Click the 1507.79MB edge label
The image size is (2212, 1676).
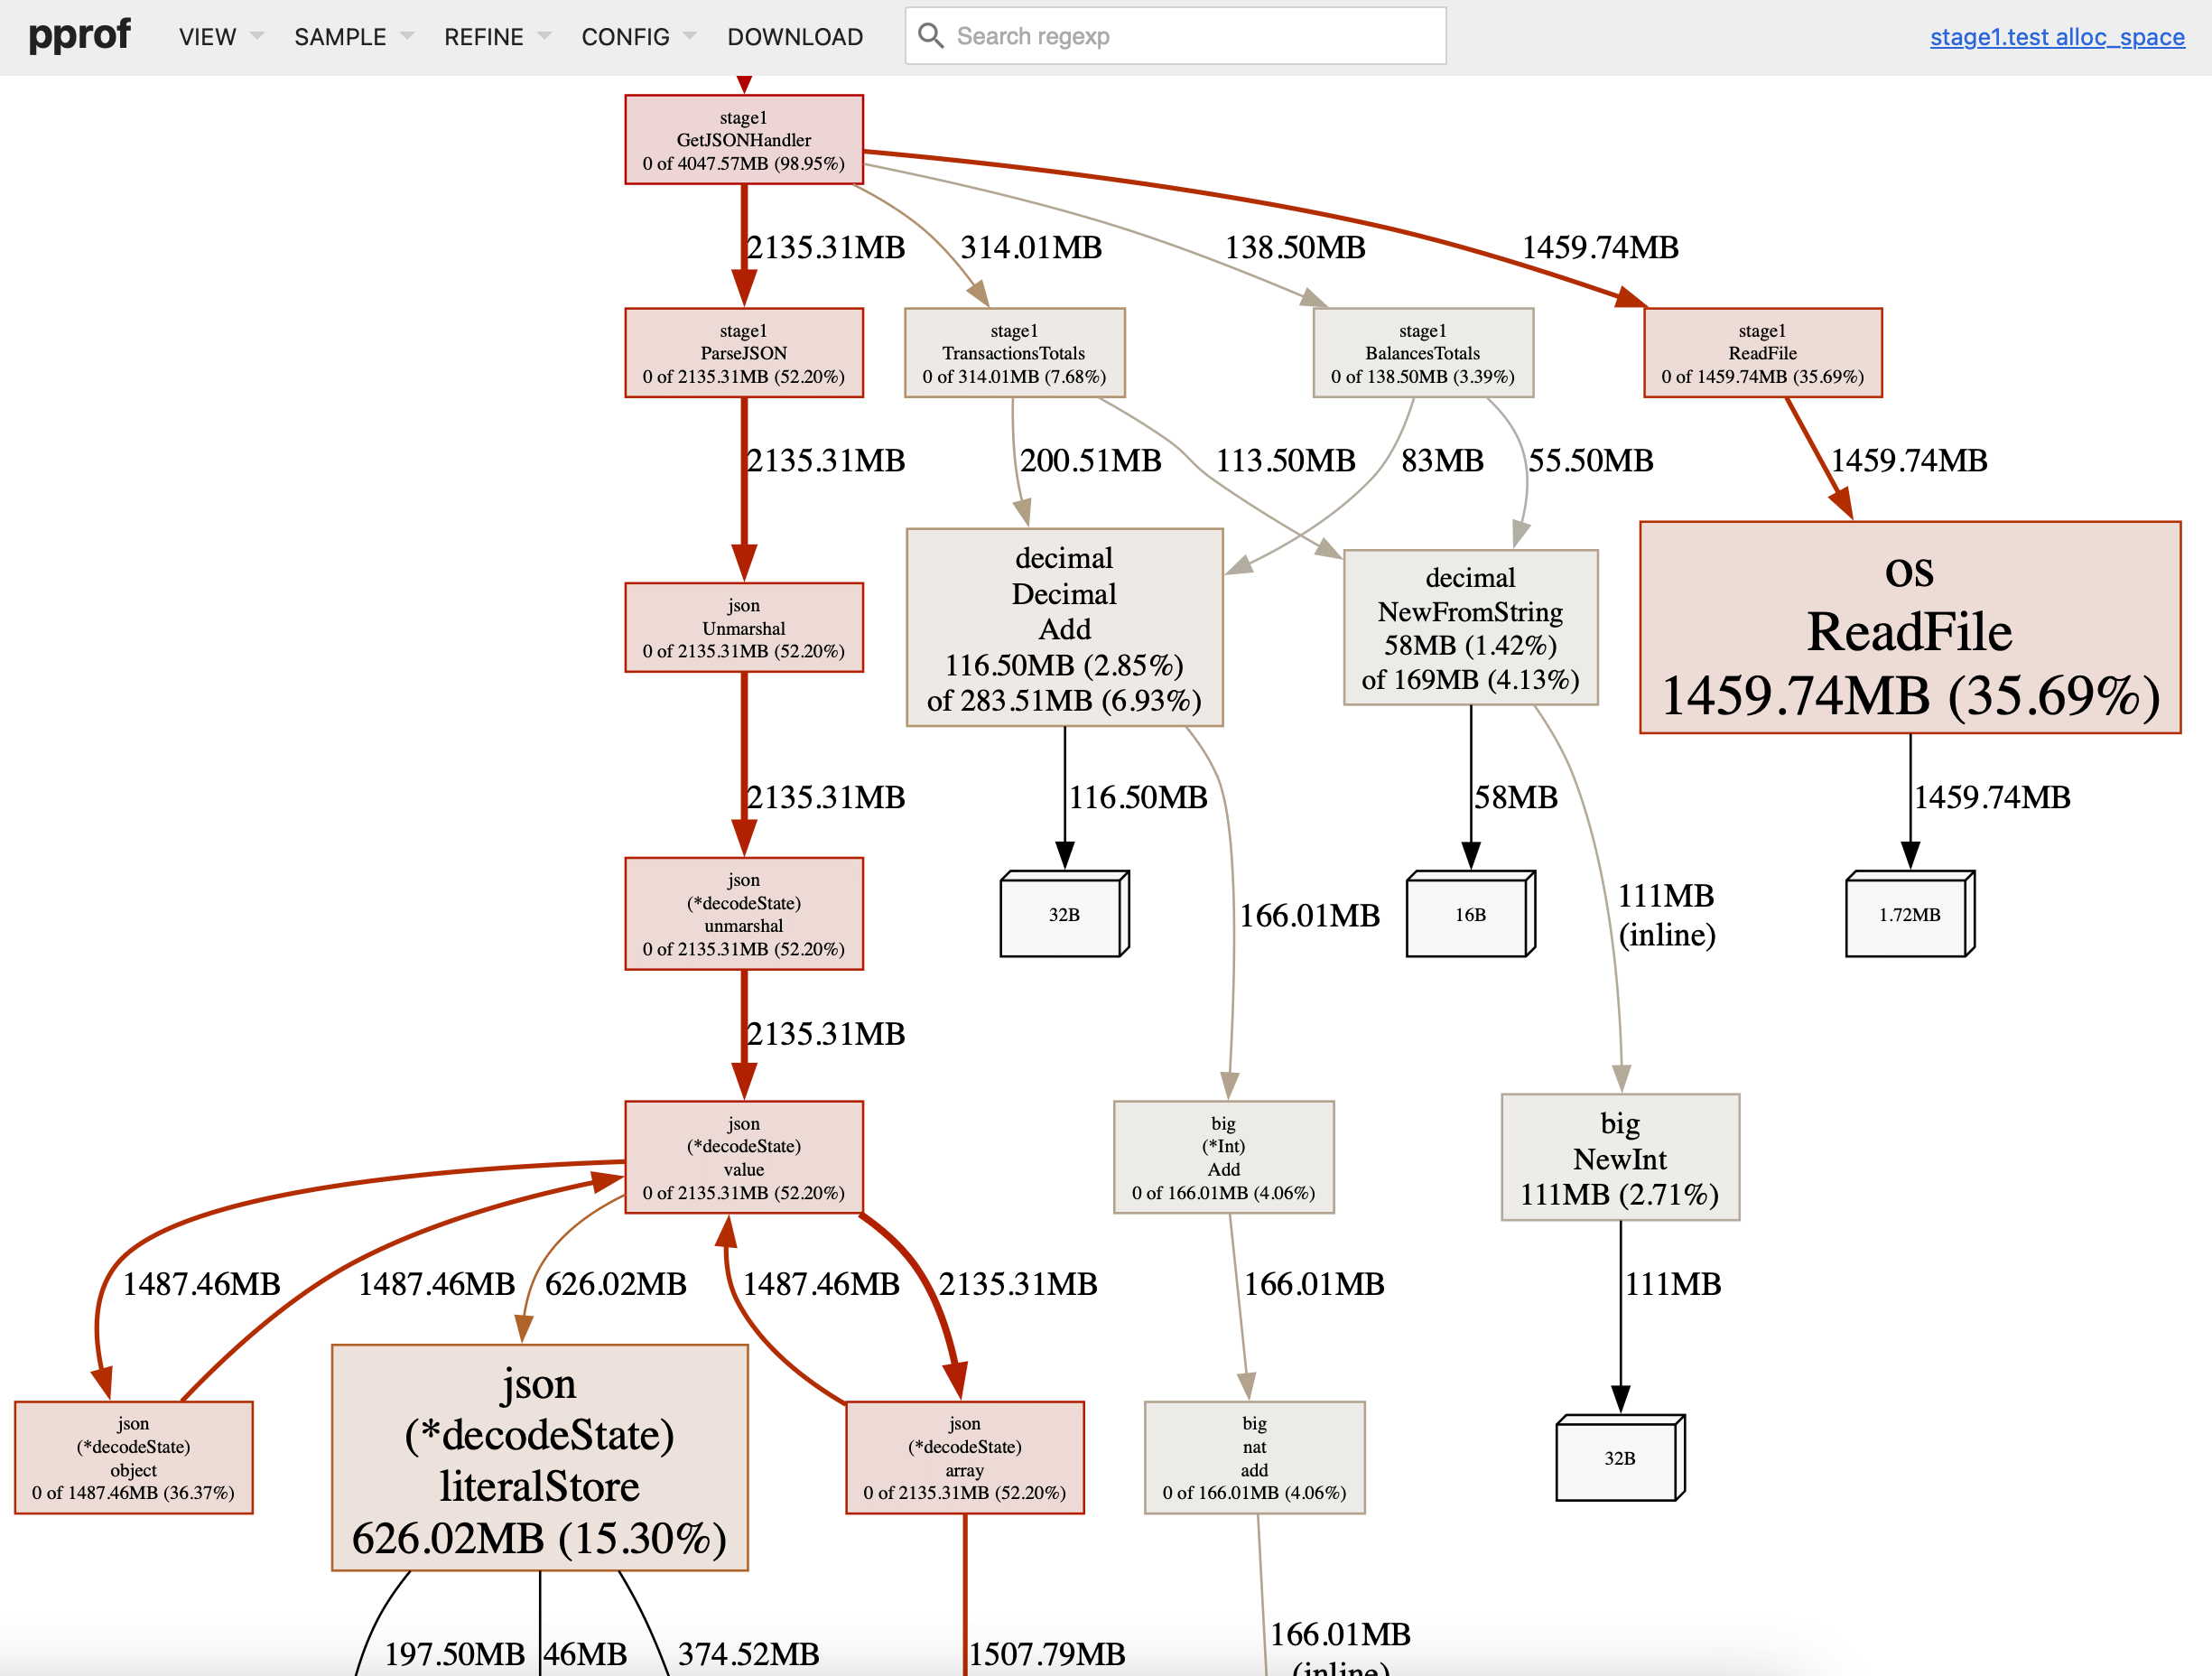point(1047,1654)
